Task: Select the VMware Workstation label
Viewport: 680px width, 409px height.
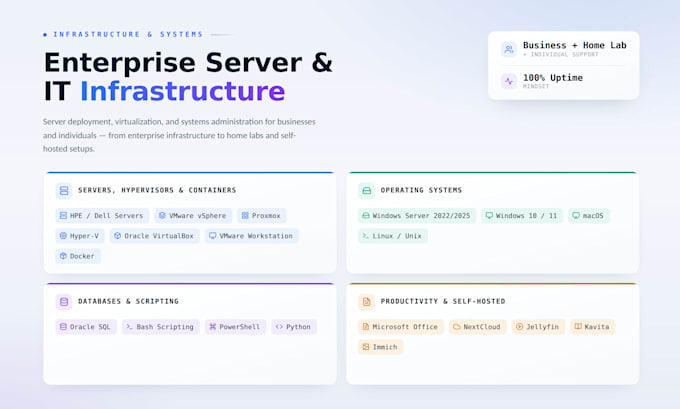Action: (256, 236)
